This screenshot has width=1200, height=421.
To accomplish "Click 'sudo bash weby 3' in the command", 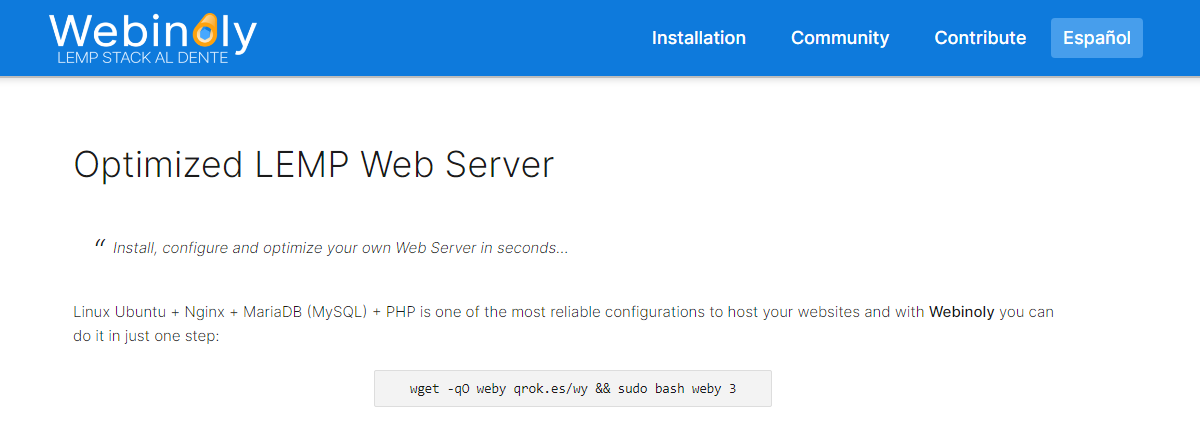I will pyautogui.click(x=676, y=388).
